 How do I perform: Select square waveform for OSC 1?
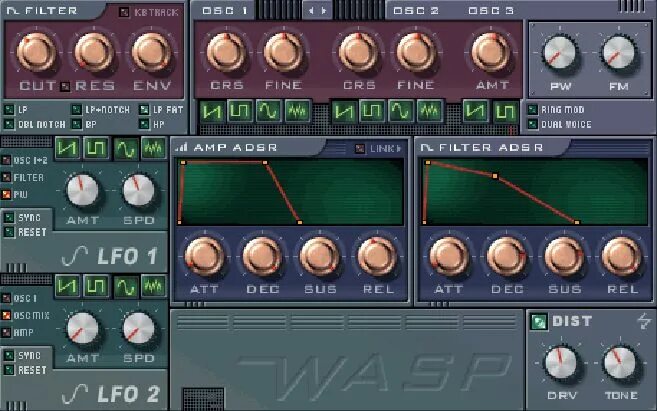pos(240,112)
